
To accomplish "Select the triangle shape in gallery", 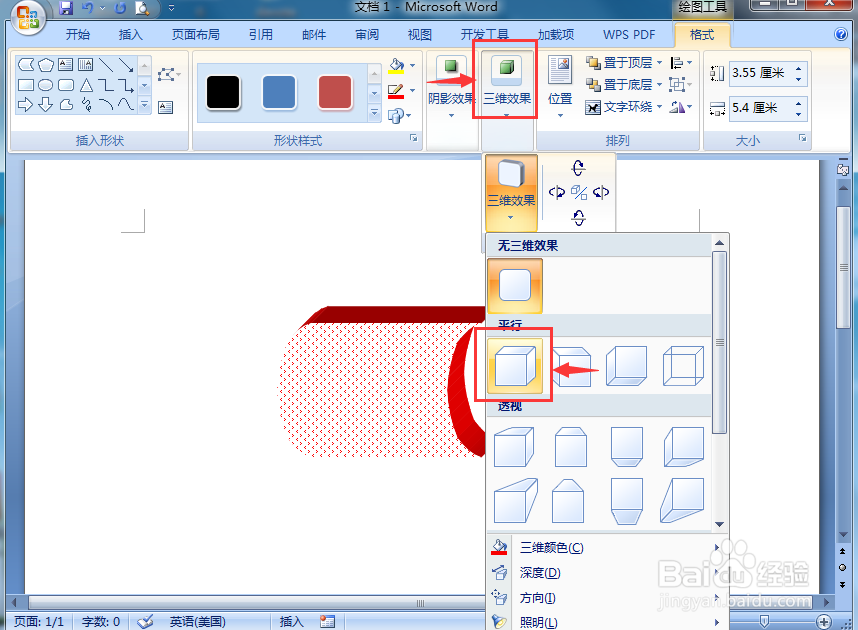I will coord(86,85).
